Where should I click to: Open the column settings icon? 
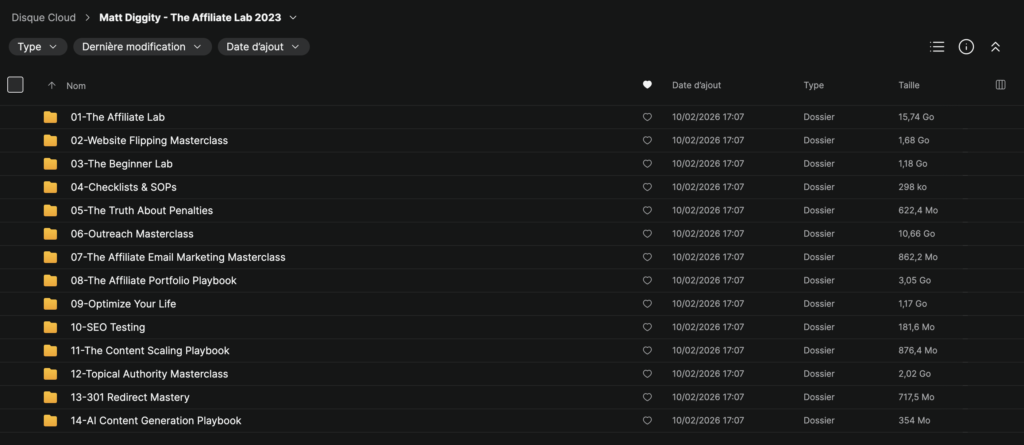(x=1000, y=85)
